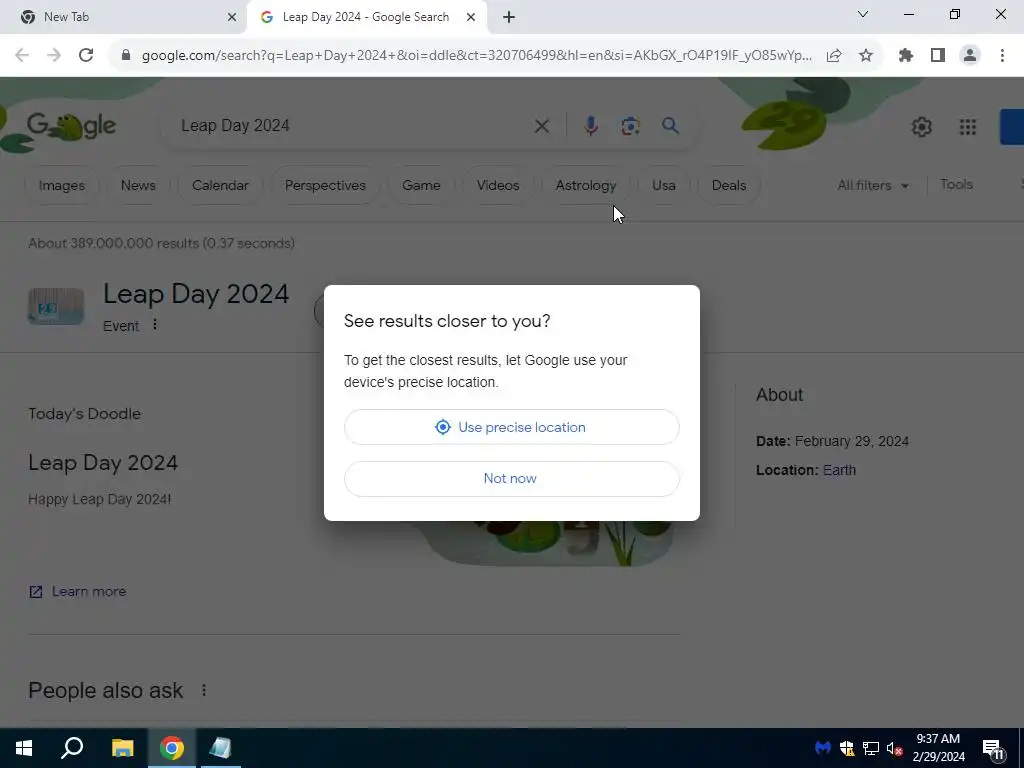Click Not now in location dialog
Viewport: 1024px width, 768px height.
511,479
